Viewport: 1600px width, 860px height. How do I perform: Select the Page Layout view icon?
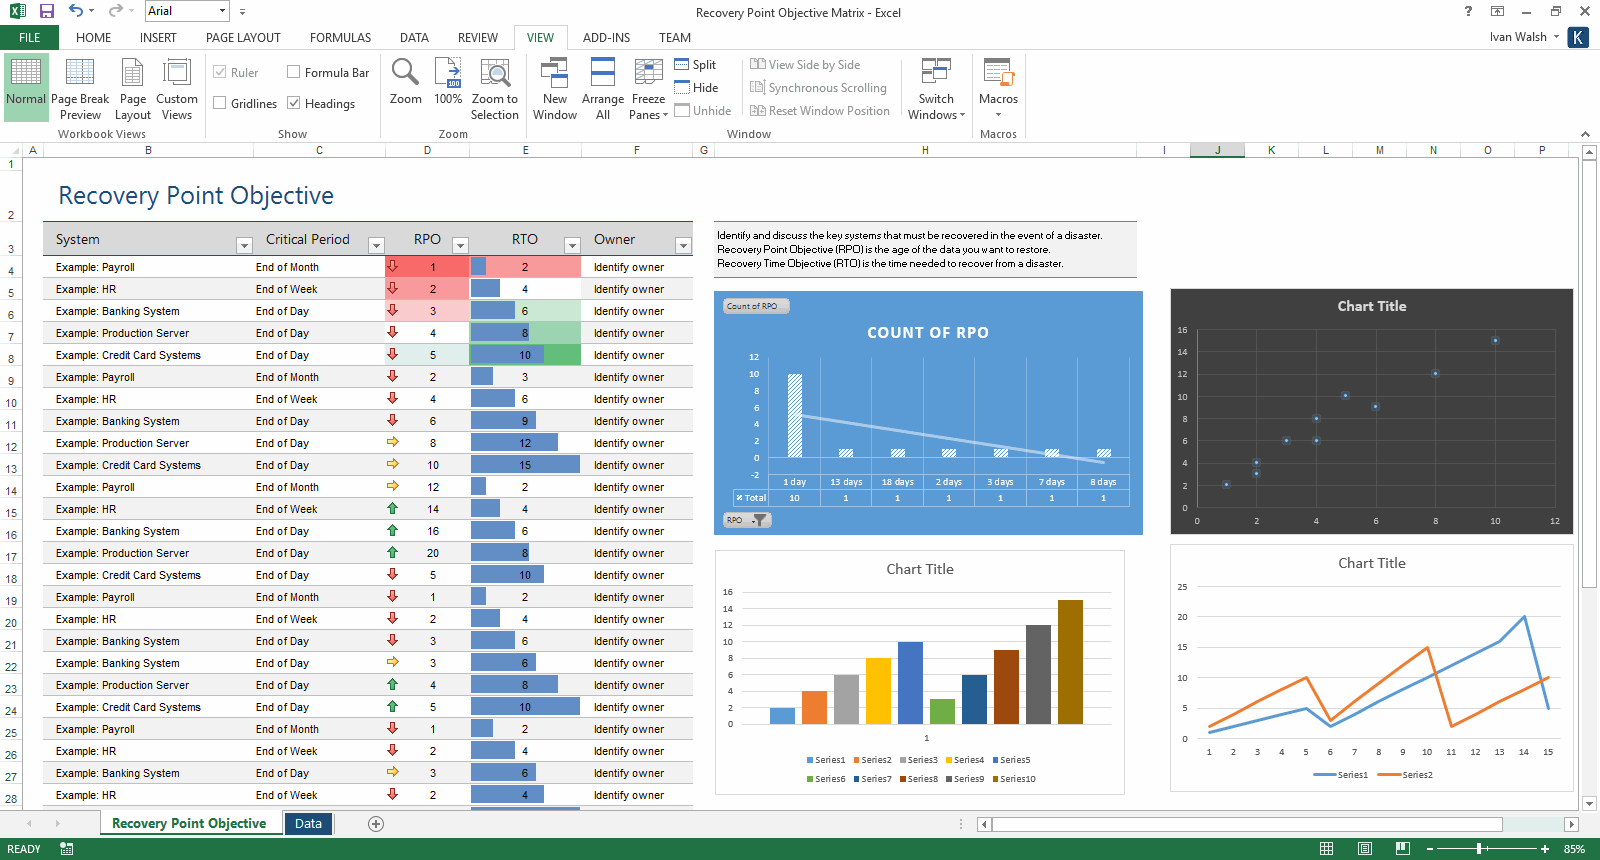(132, 75)
